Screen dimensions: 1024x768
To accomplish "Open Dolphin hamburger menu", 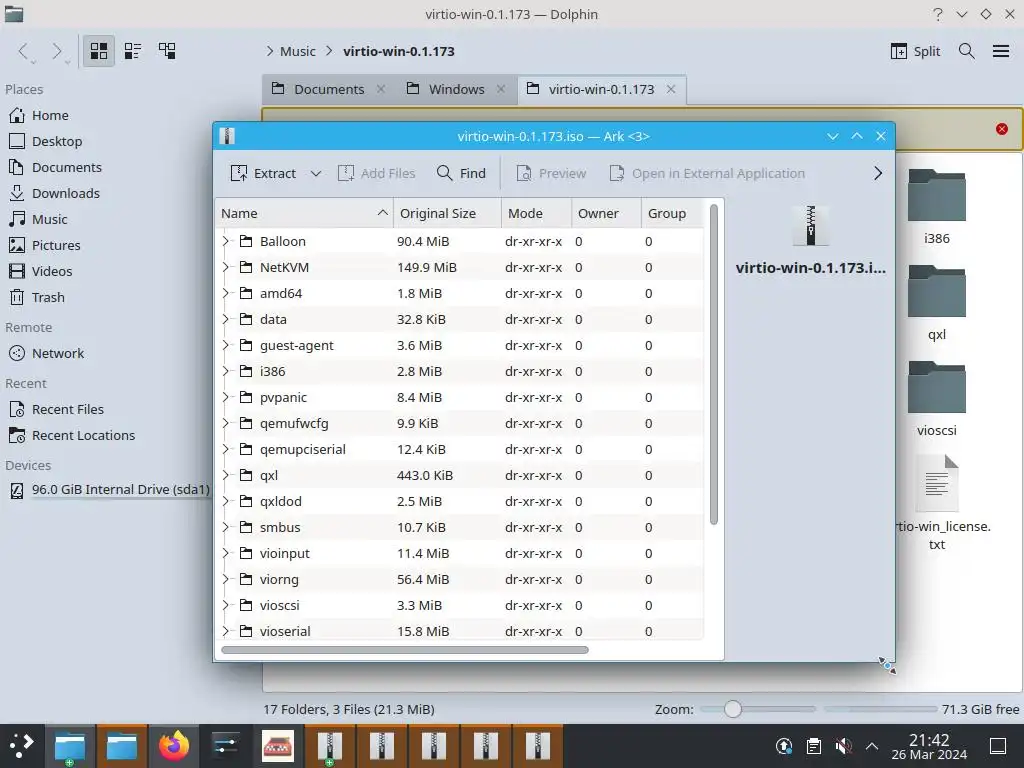I will pyautogui.click(x=1001, y=51).
